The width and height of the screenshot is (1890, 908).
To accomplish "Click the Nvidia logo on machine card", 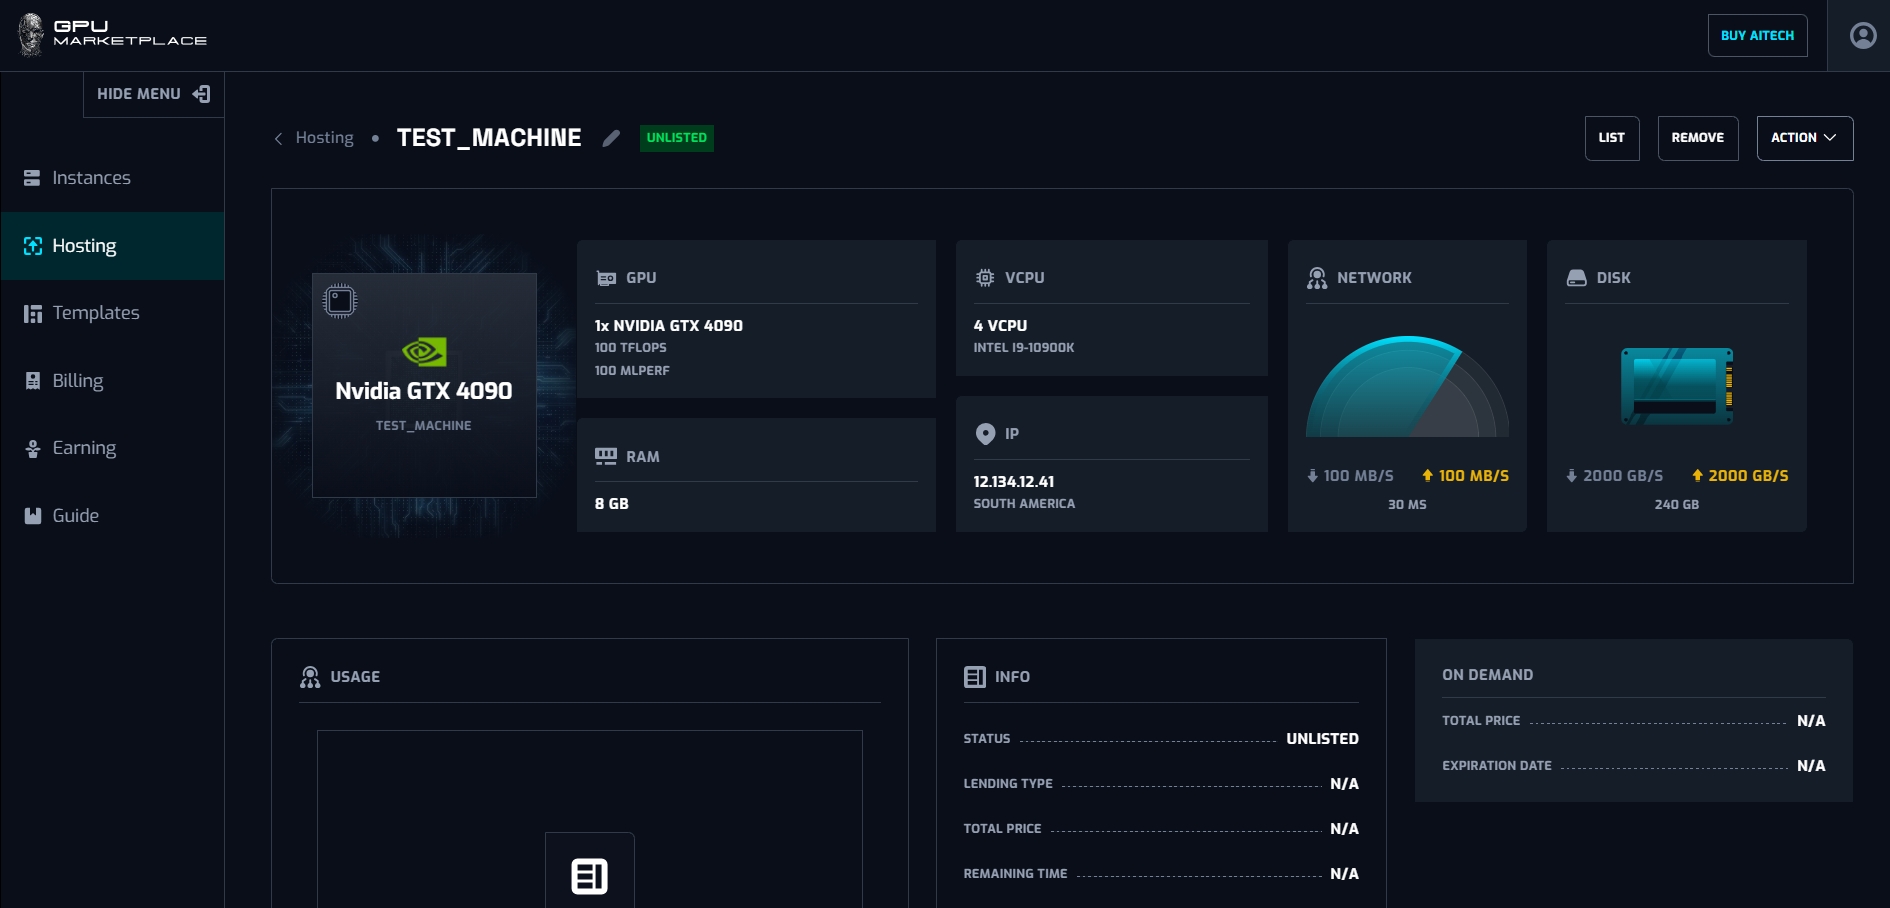I will [x=424, y=351].
